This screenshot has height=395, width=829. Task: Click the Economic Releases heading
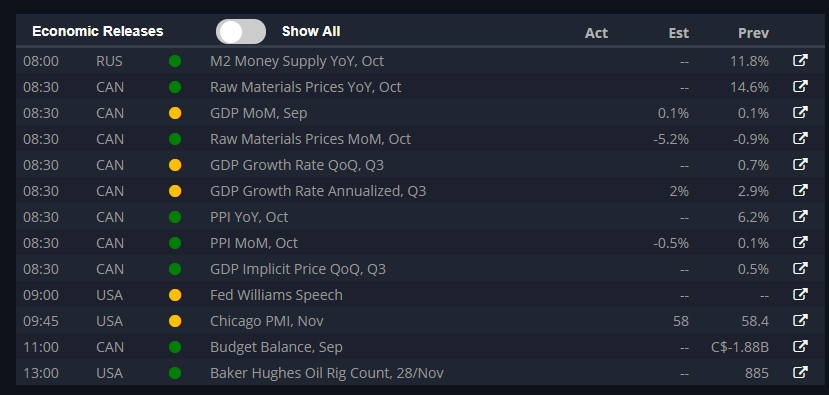(x=98, y=31)
